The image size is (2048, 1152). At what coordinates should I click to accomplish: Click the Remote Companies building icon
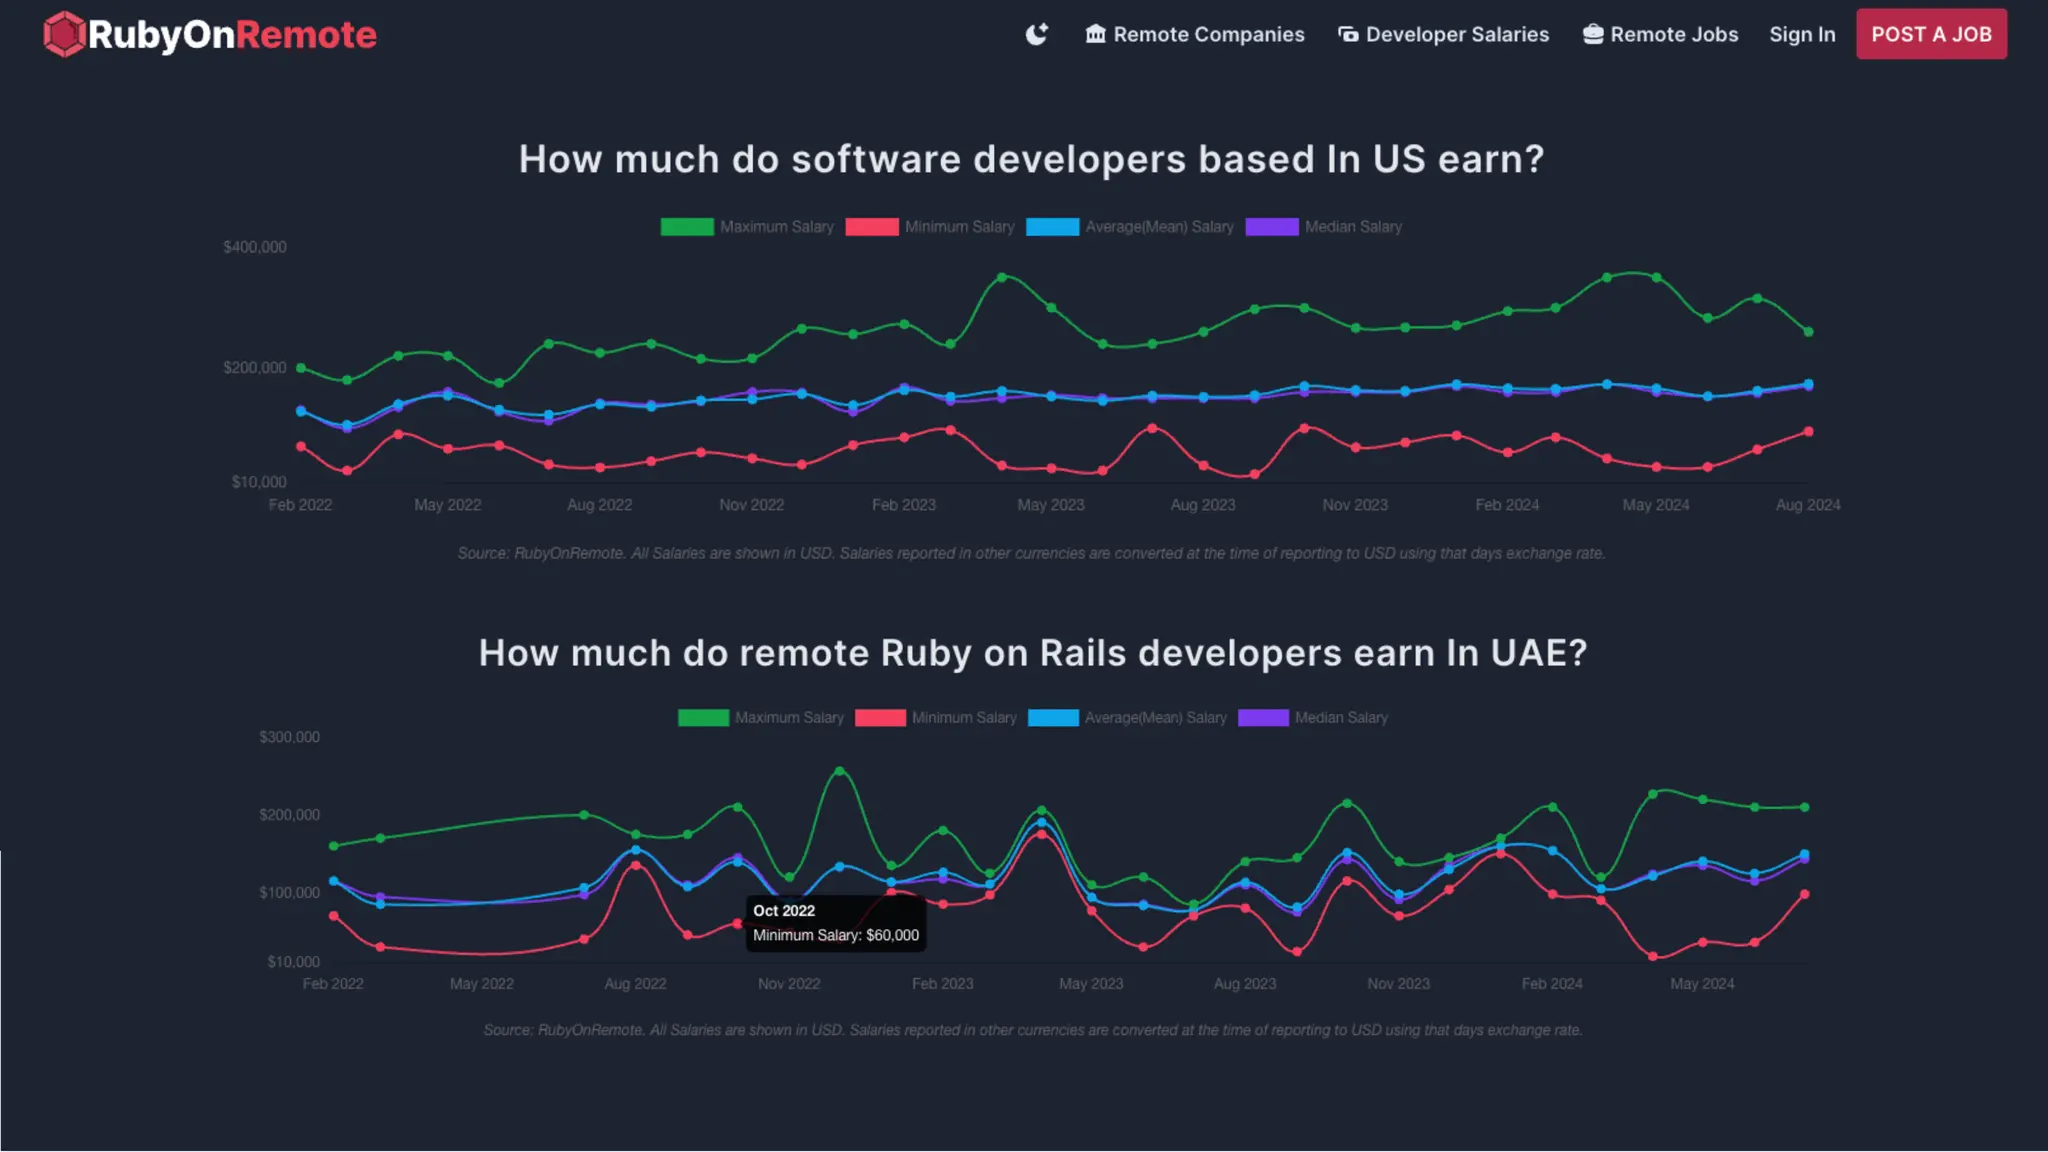1096,34
